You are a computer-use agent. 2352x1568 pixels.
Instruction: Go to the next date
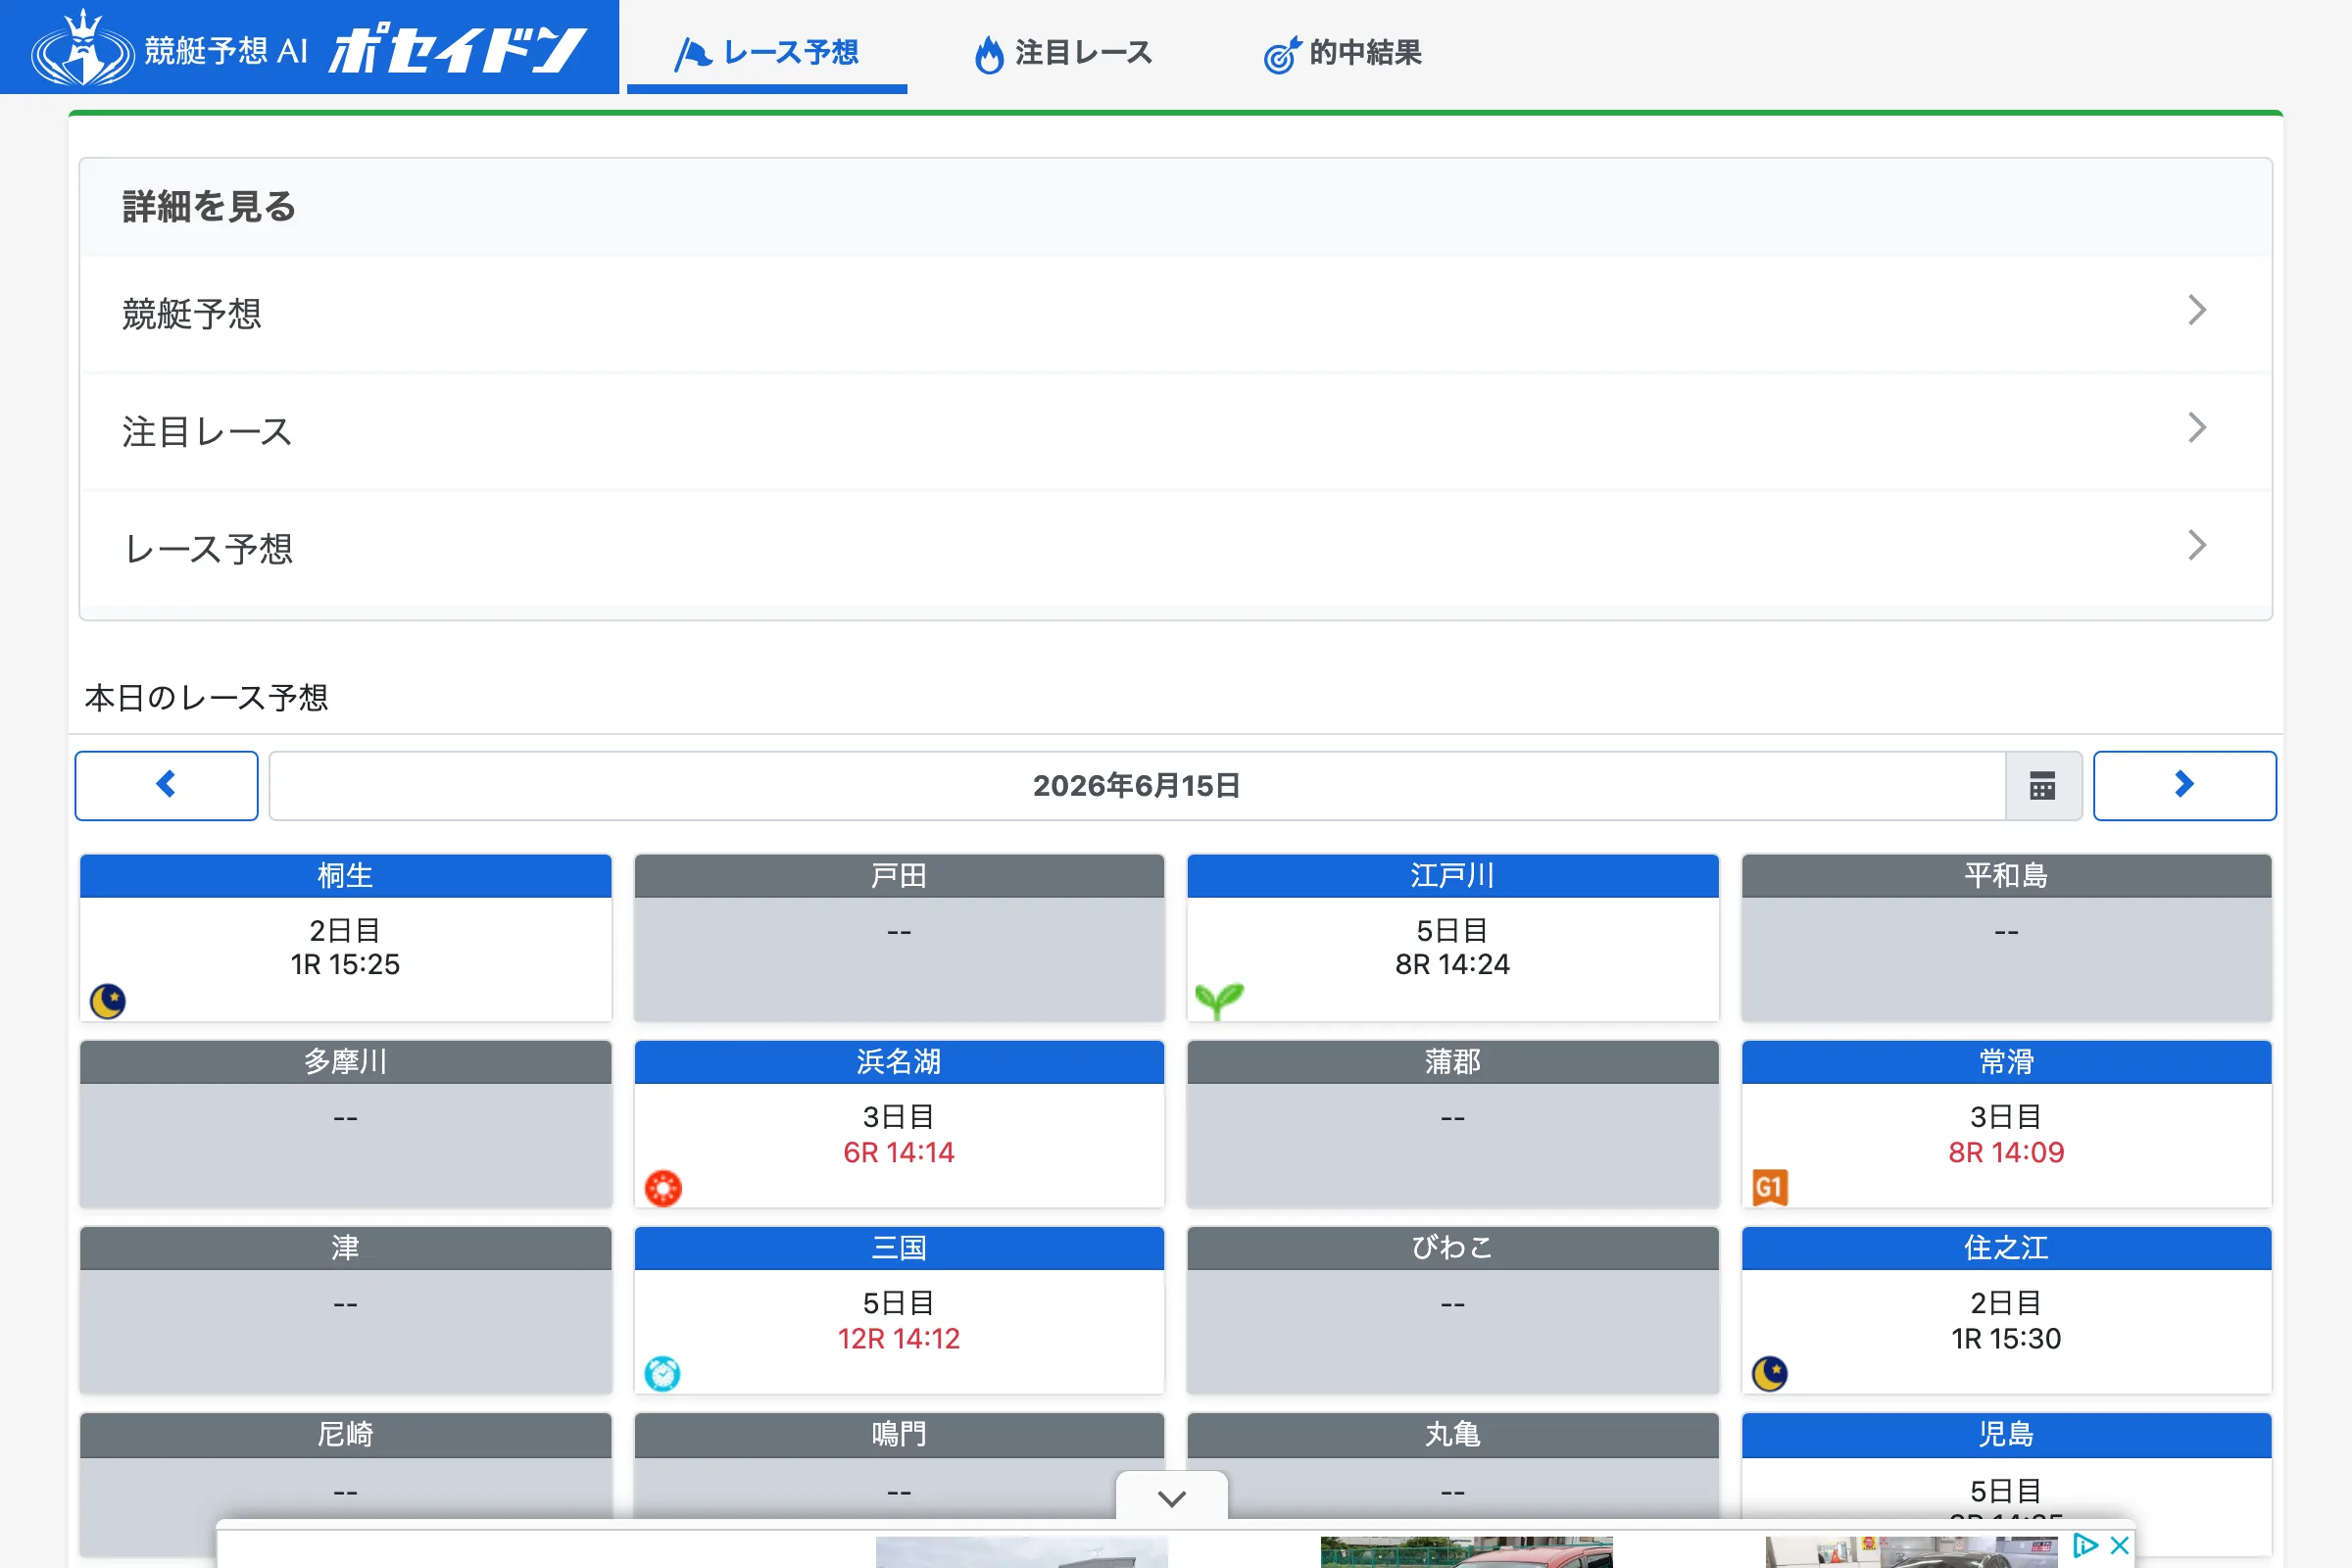coord(2184,785)
